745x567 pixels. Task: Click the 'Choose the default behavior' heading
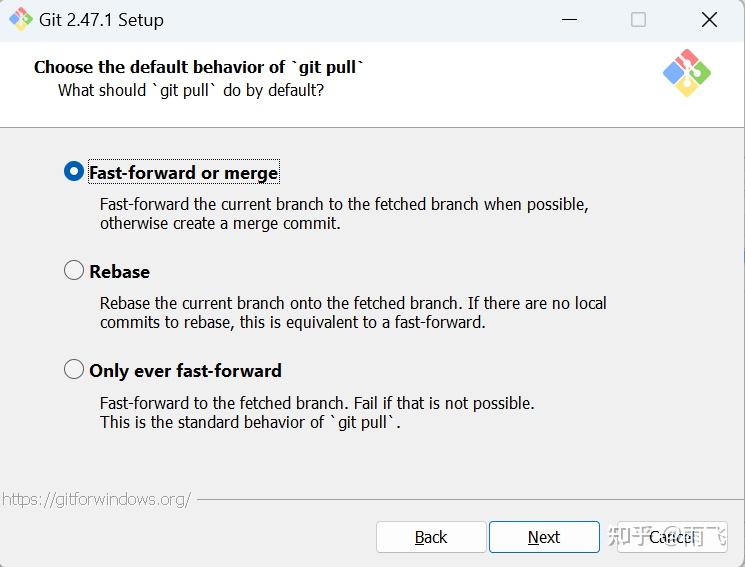(x=199, y=67)
